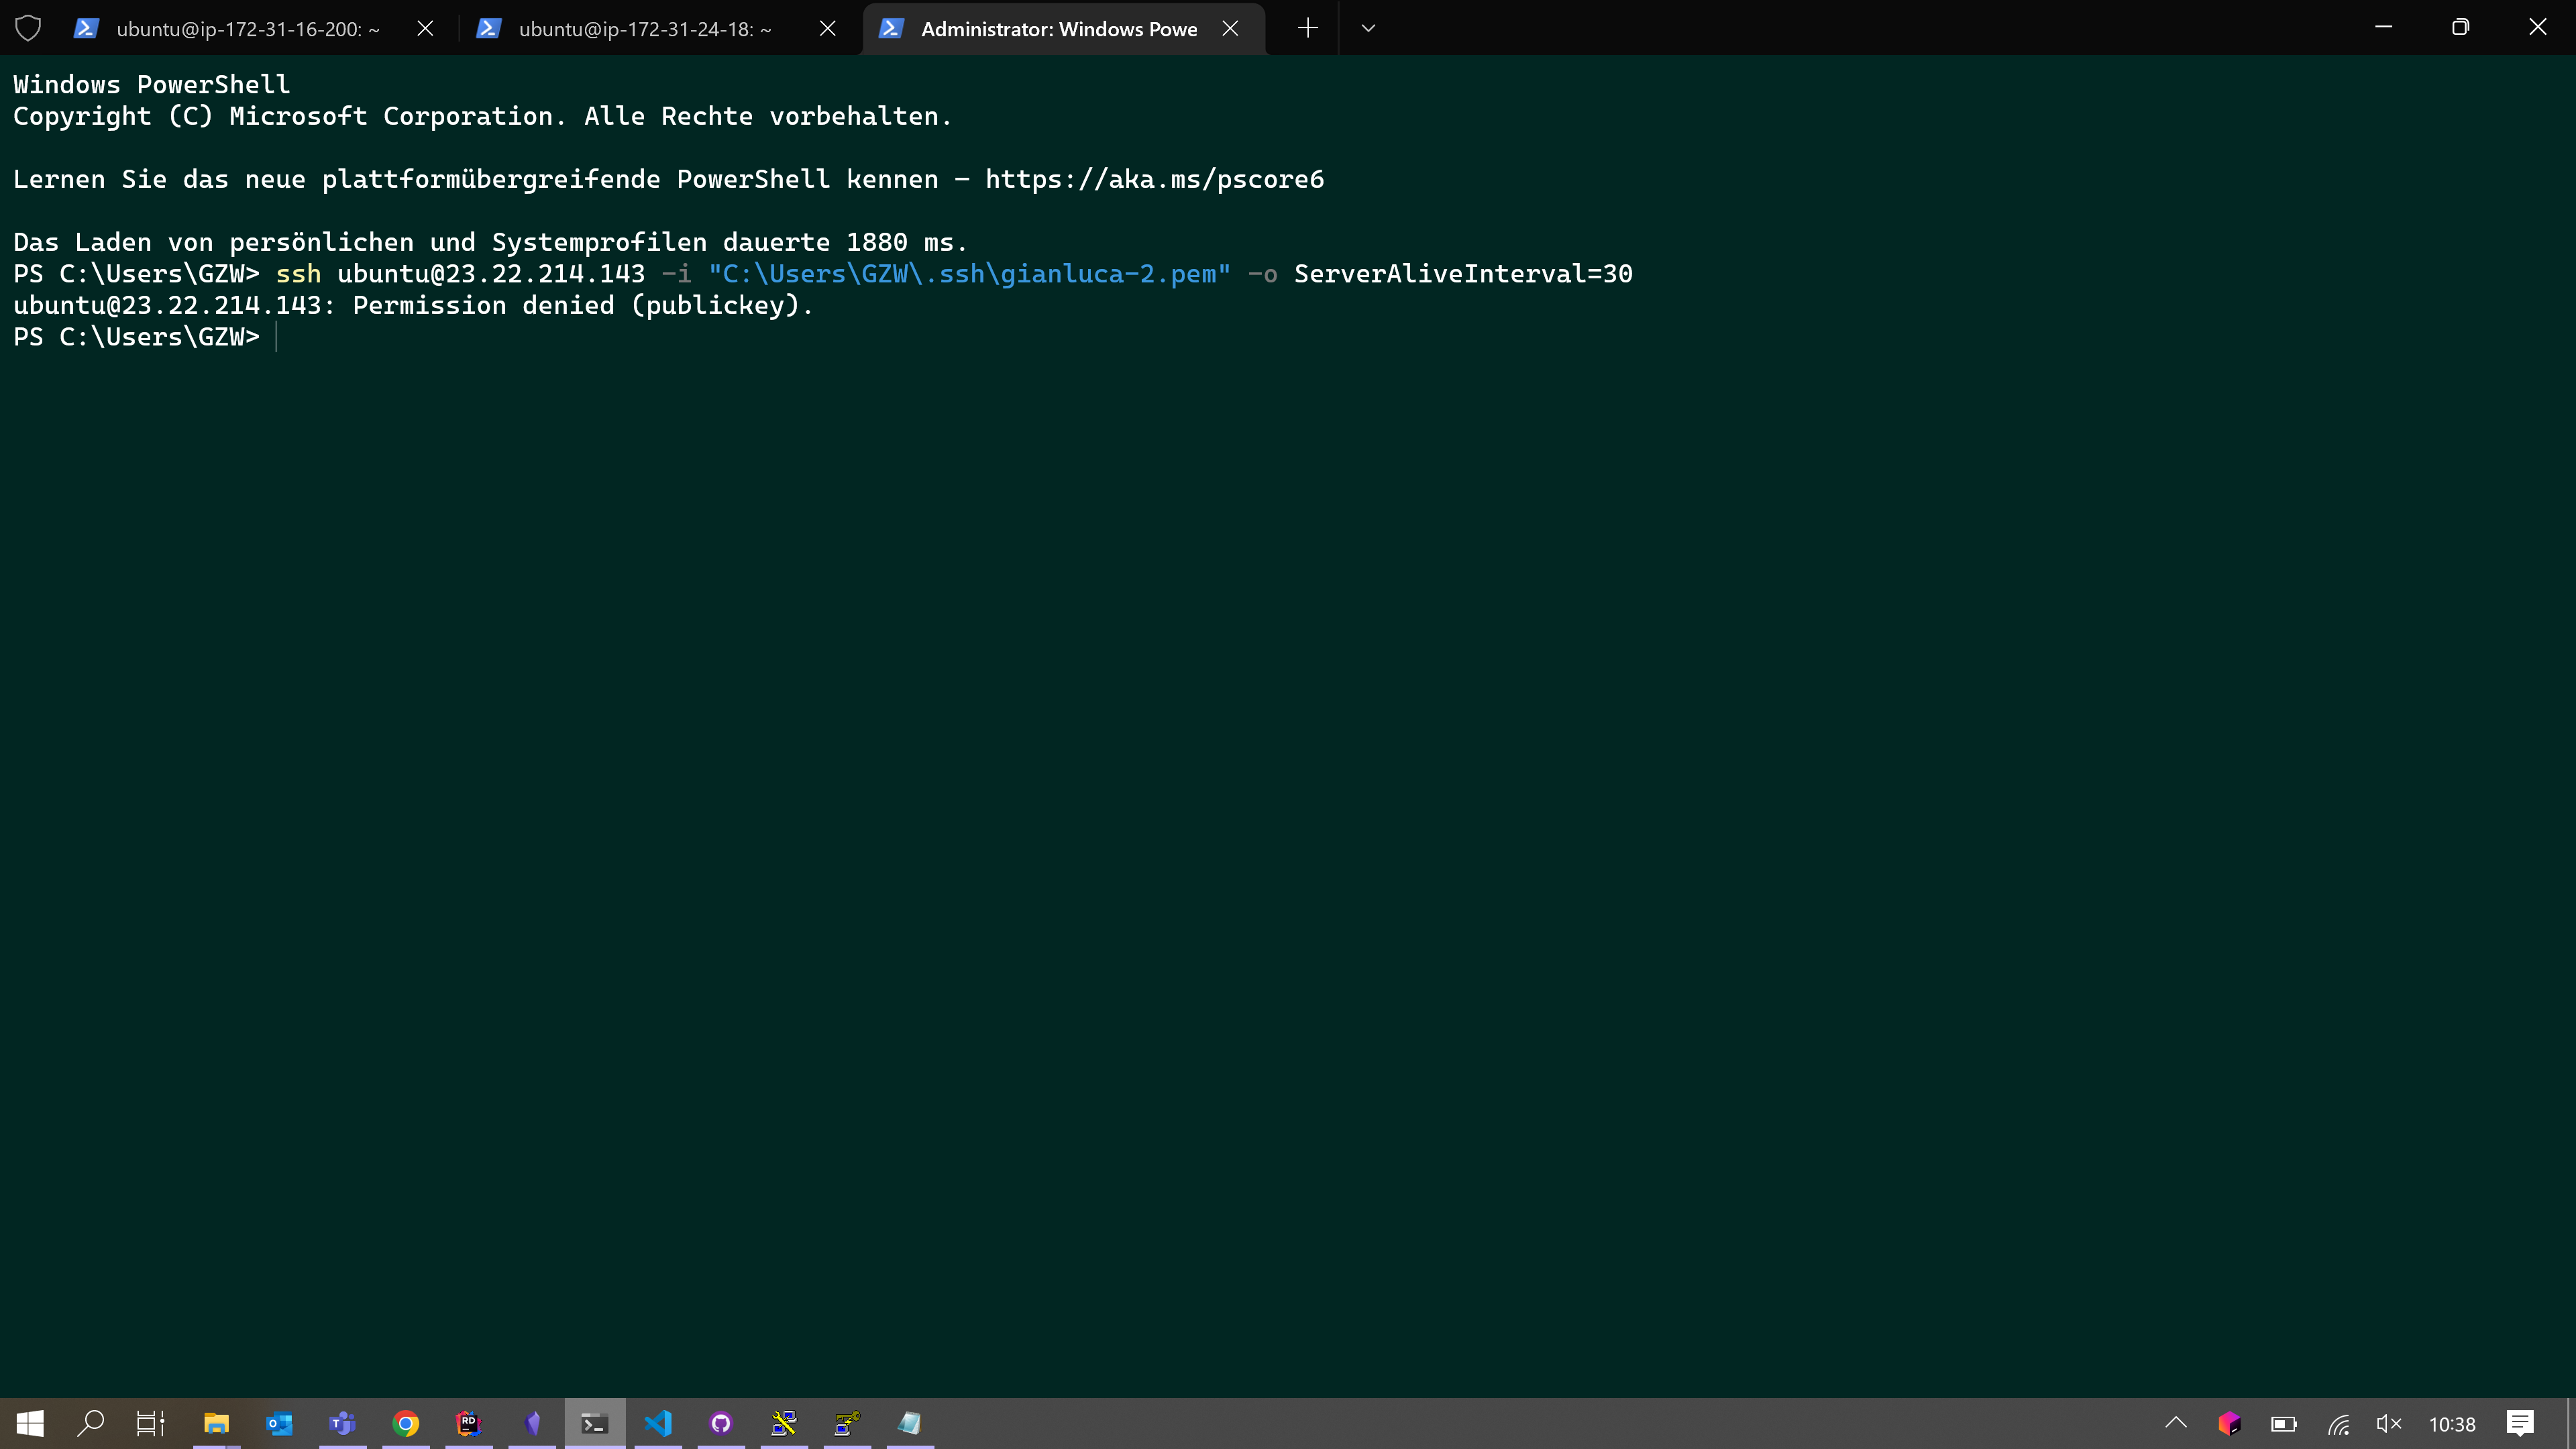Screen dimensions: 2576x1449
Task: Open Outlook from the taskbar
Action: tap(279, 1423)
